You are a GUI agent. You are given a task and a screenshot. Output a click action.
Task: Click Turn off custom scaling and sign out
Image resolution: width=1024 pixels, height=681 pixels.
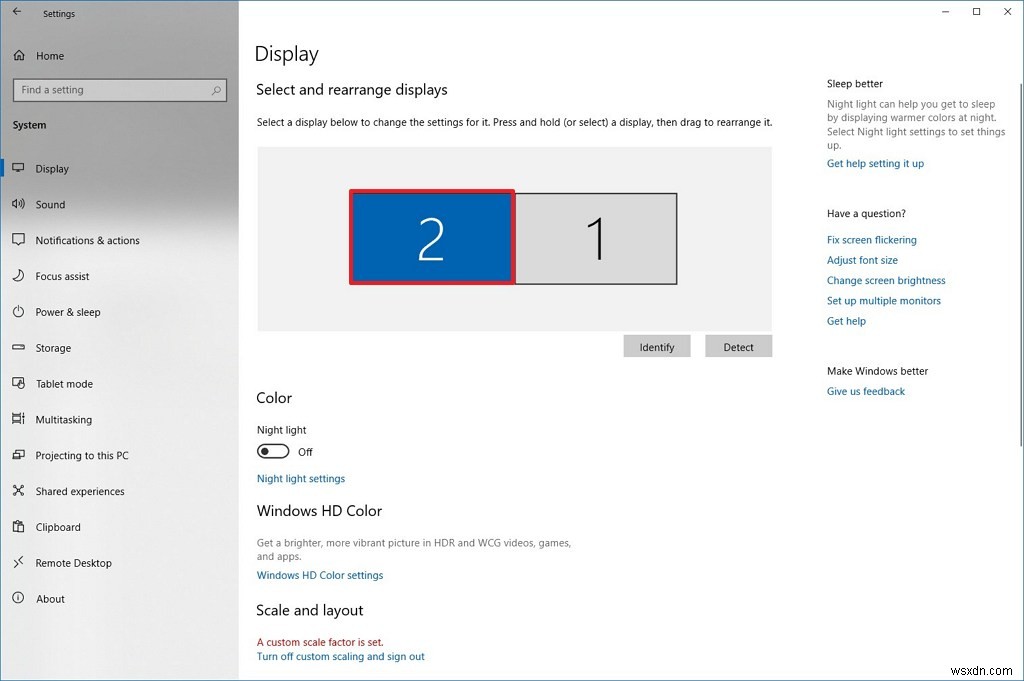[340, 656]
